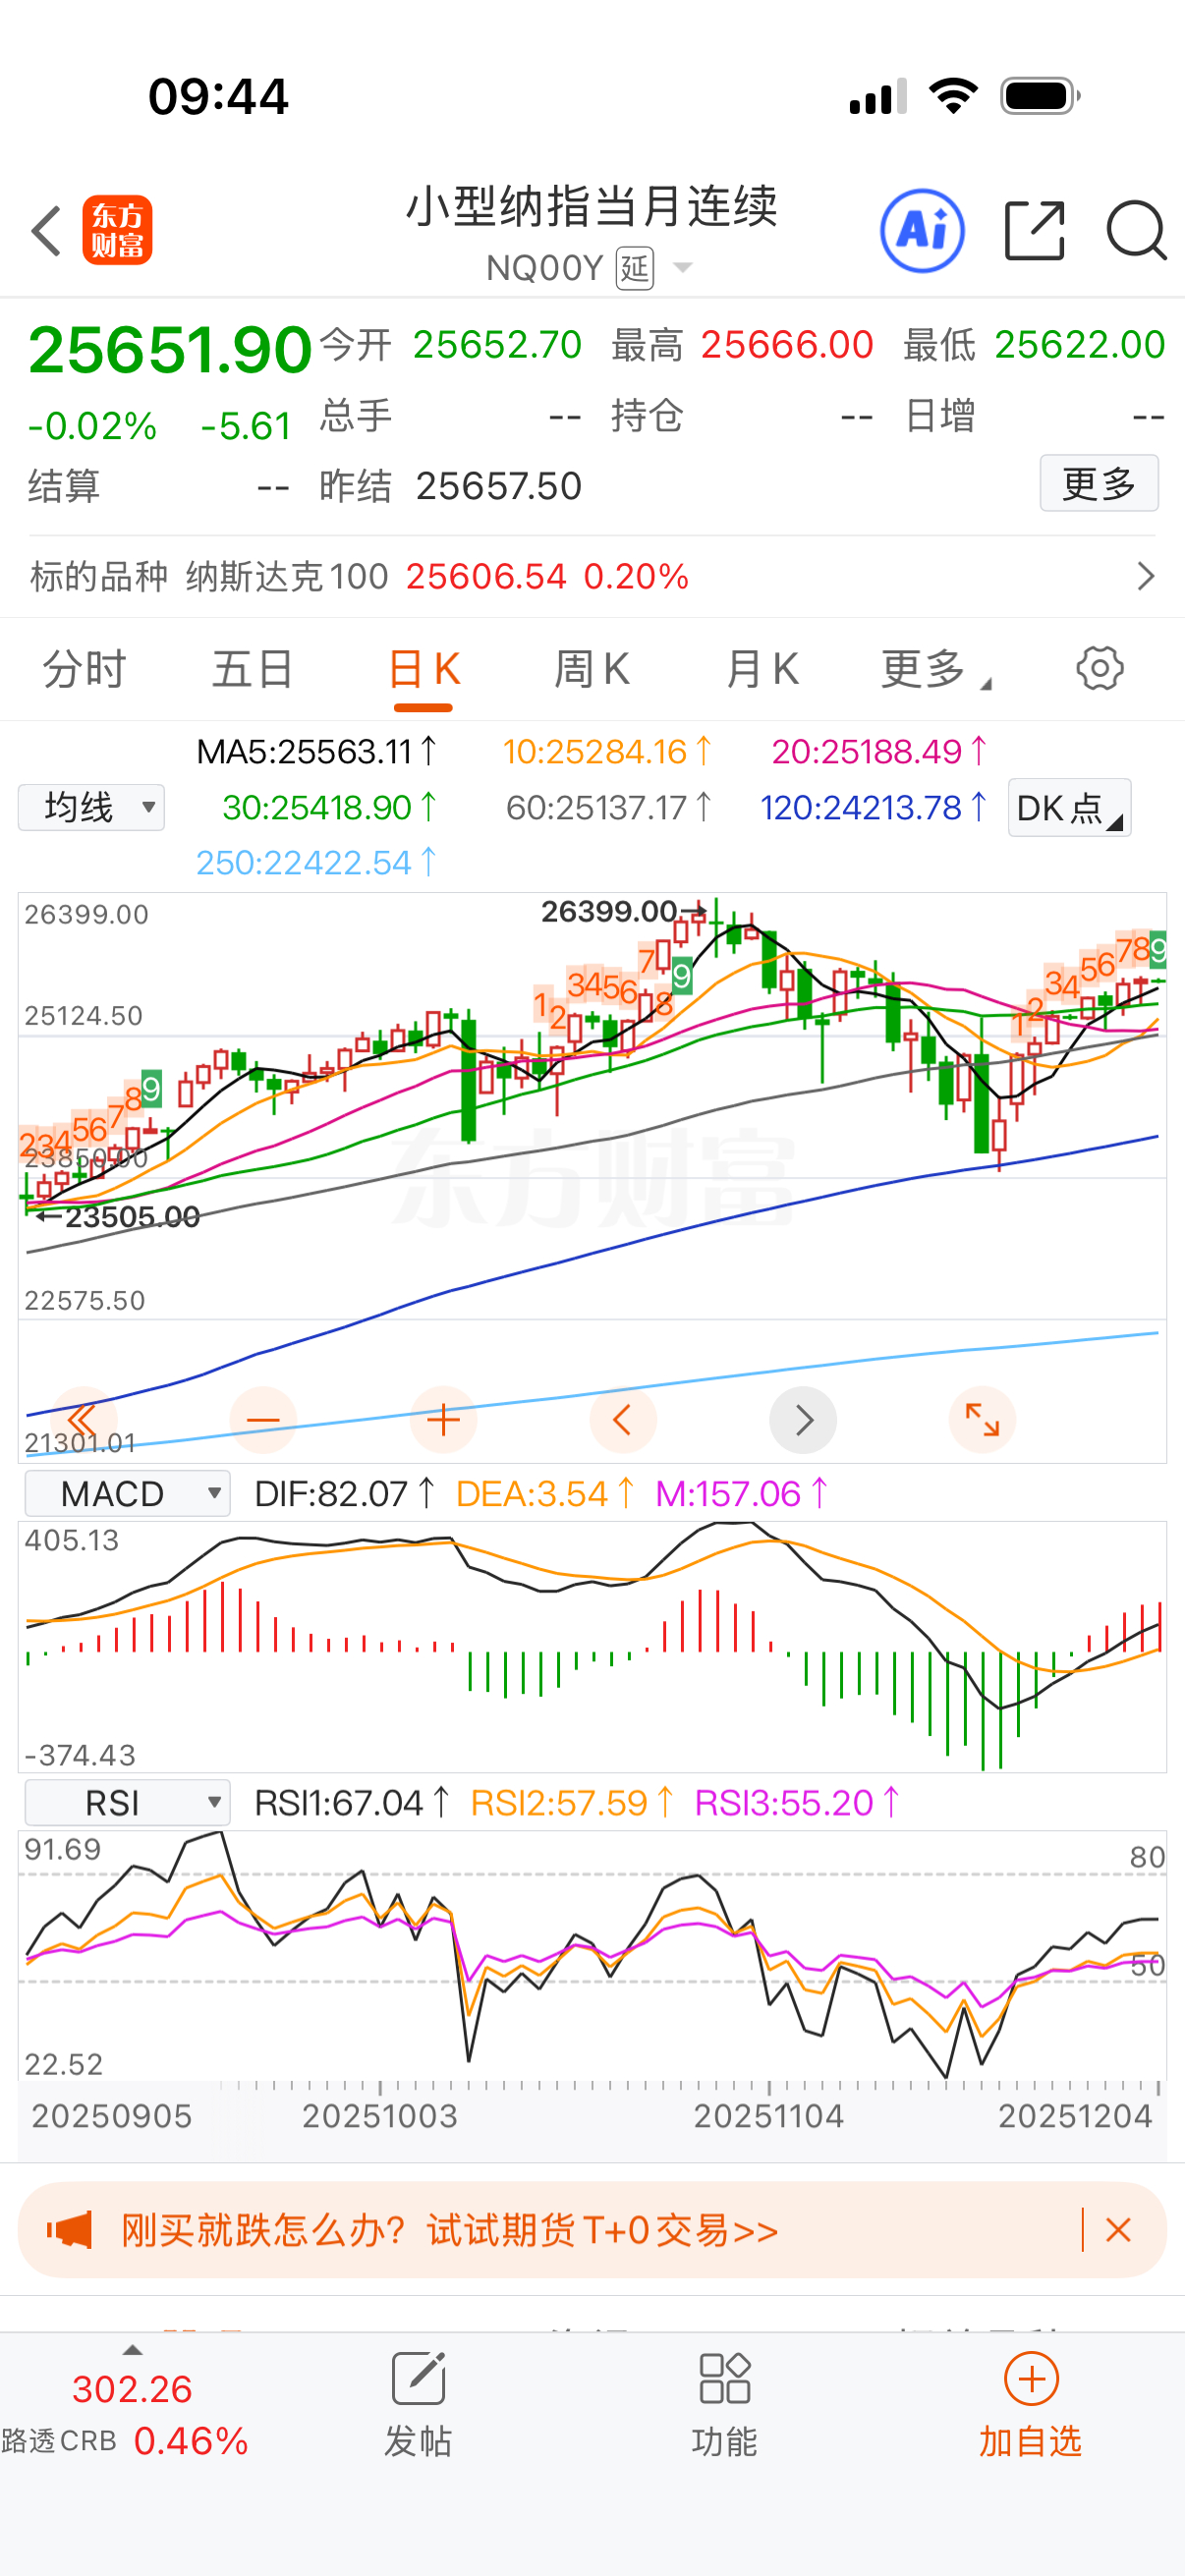The height and width of the screenshot is (2576, 1185).
Task: Tap the RSI2:57.59 reading
Action: pos(572,1803)
